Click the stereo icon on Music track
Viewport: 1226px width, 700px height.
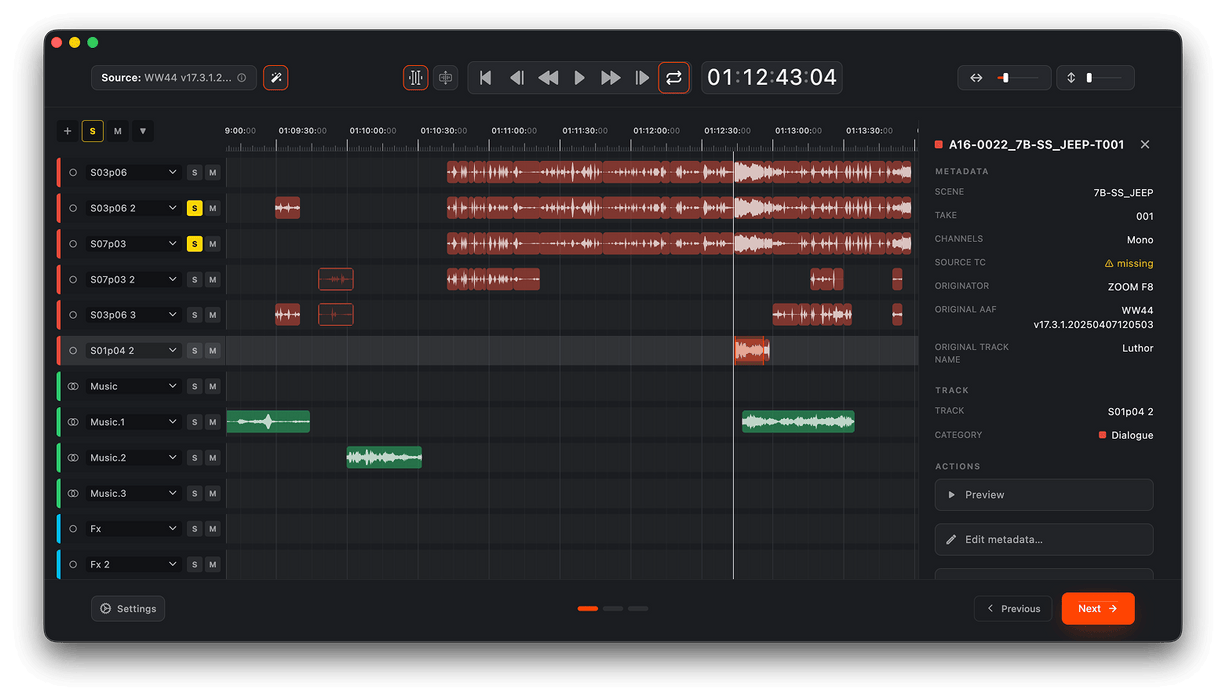point(73,386)
